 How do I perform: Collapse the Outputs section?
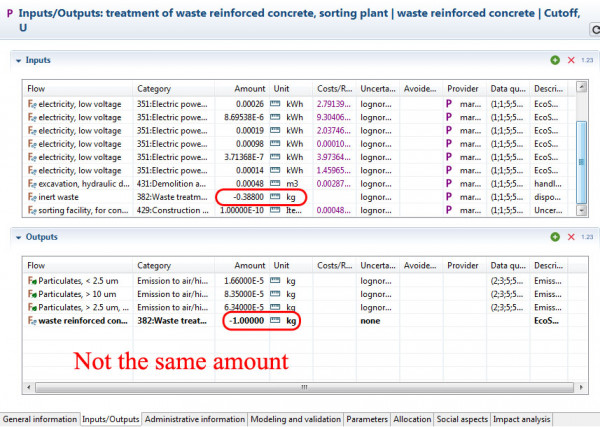[x=18, y=237]
